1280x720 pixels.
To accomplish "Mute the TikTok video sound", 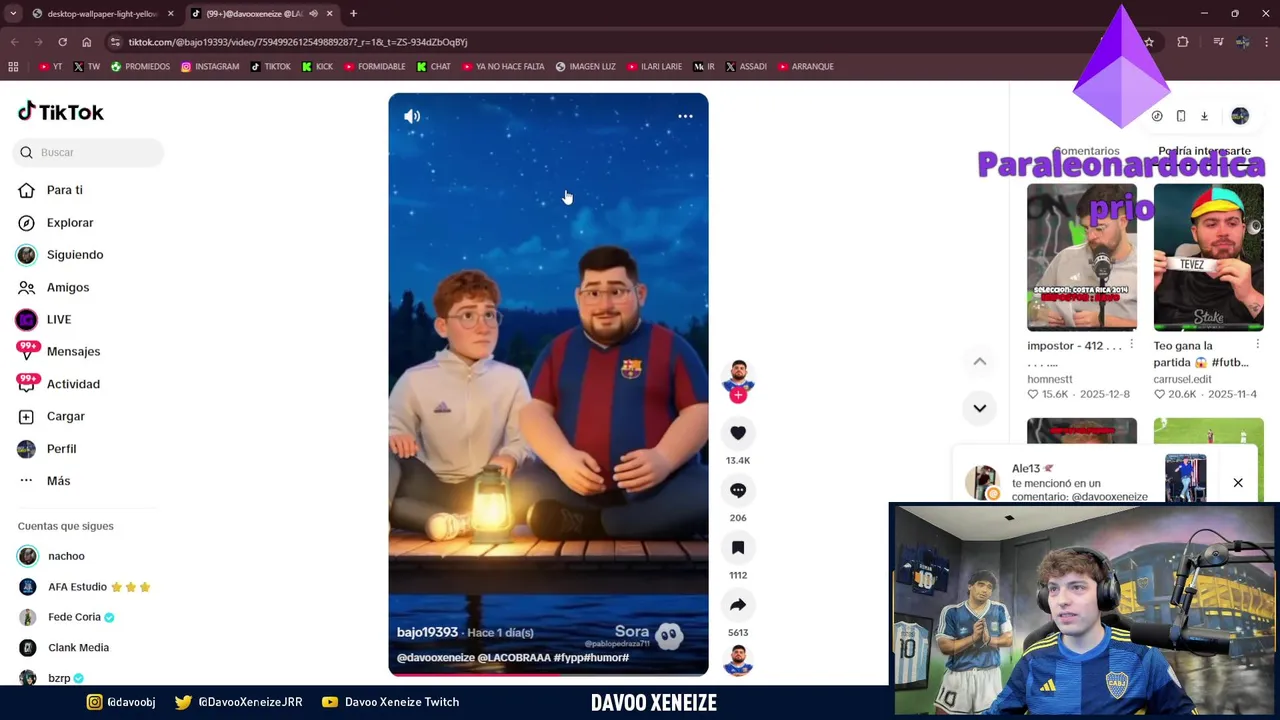I will [412, 116].
